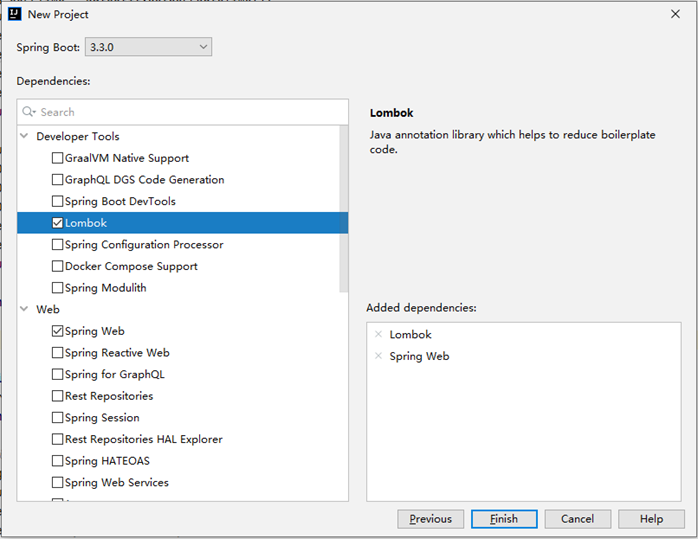The image size is (698, 539).
Task: Click the Docker Compose Support label
Action: coord(131,266)
